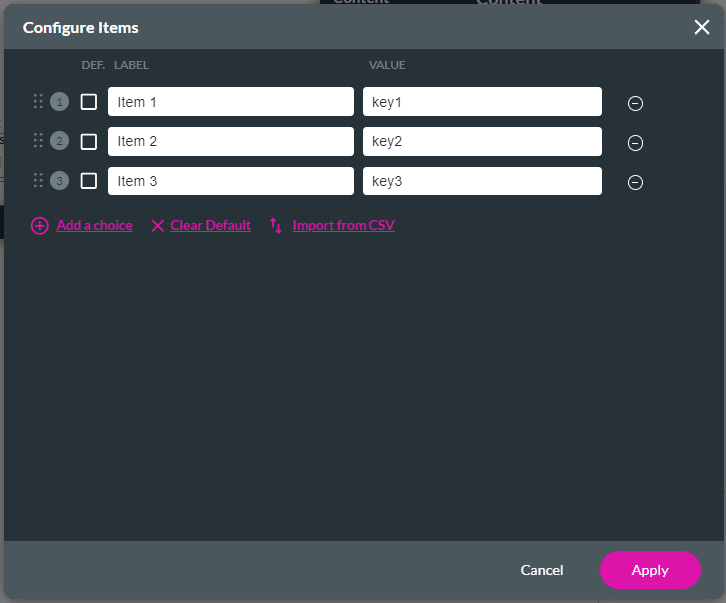This screenshot has width=726, height=603.
Task: Remove Item 2 with minus icon
Action: click(635, 142)
